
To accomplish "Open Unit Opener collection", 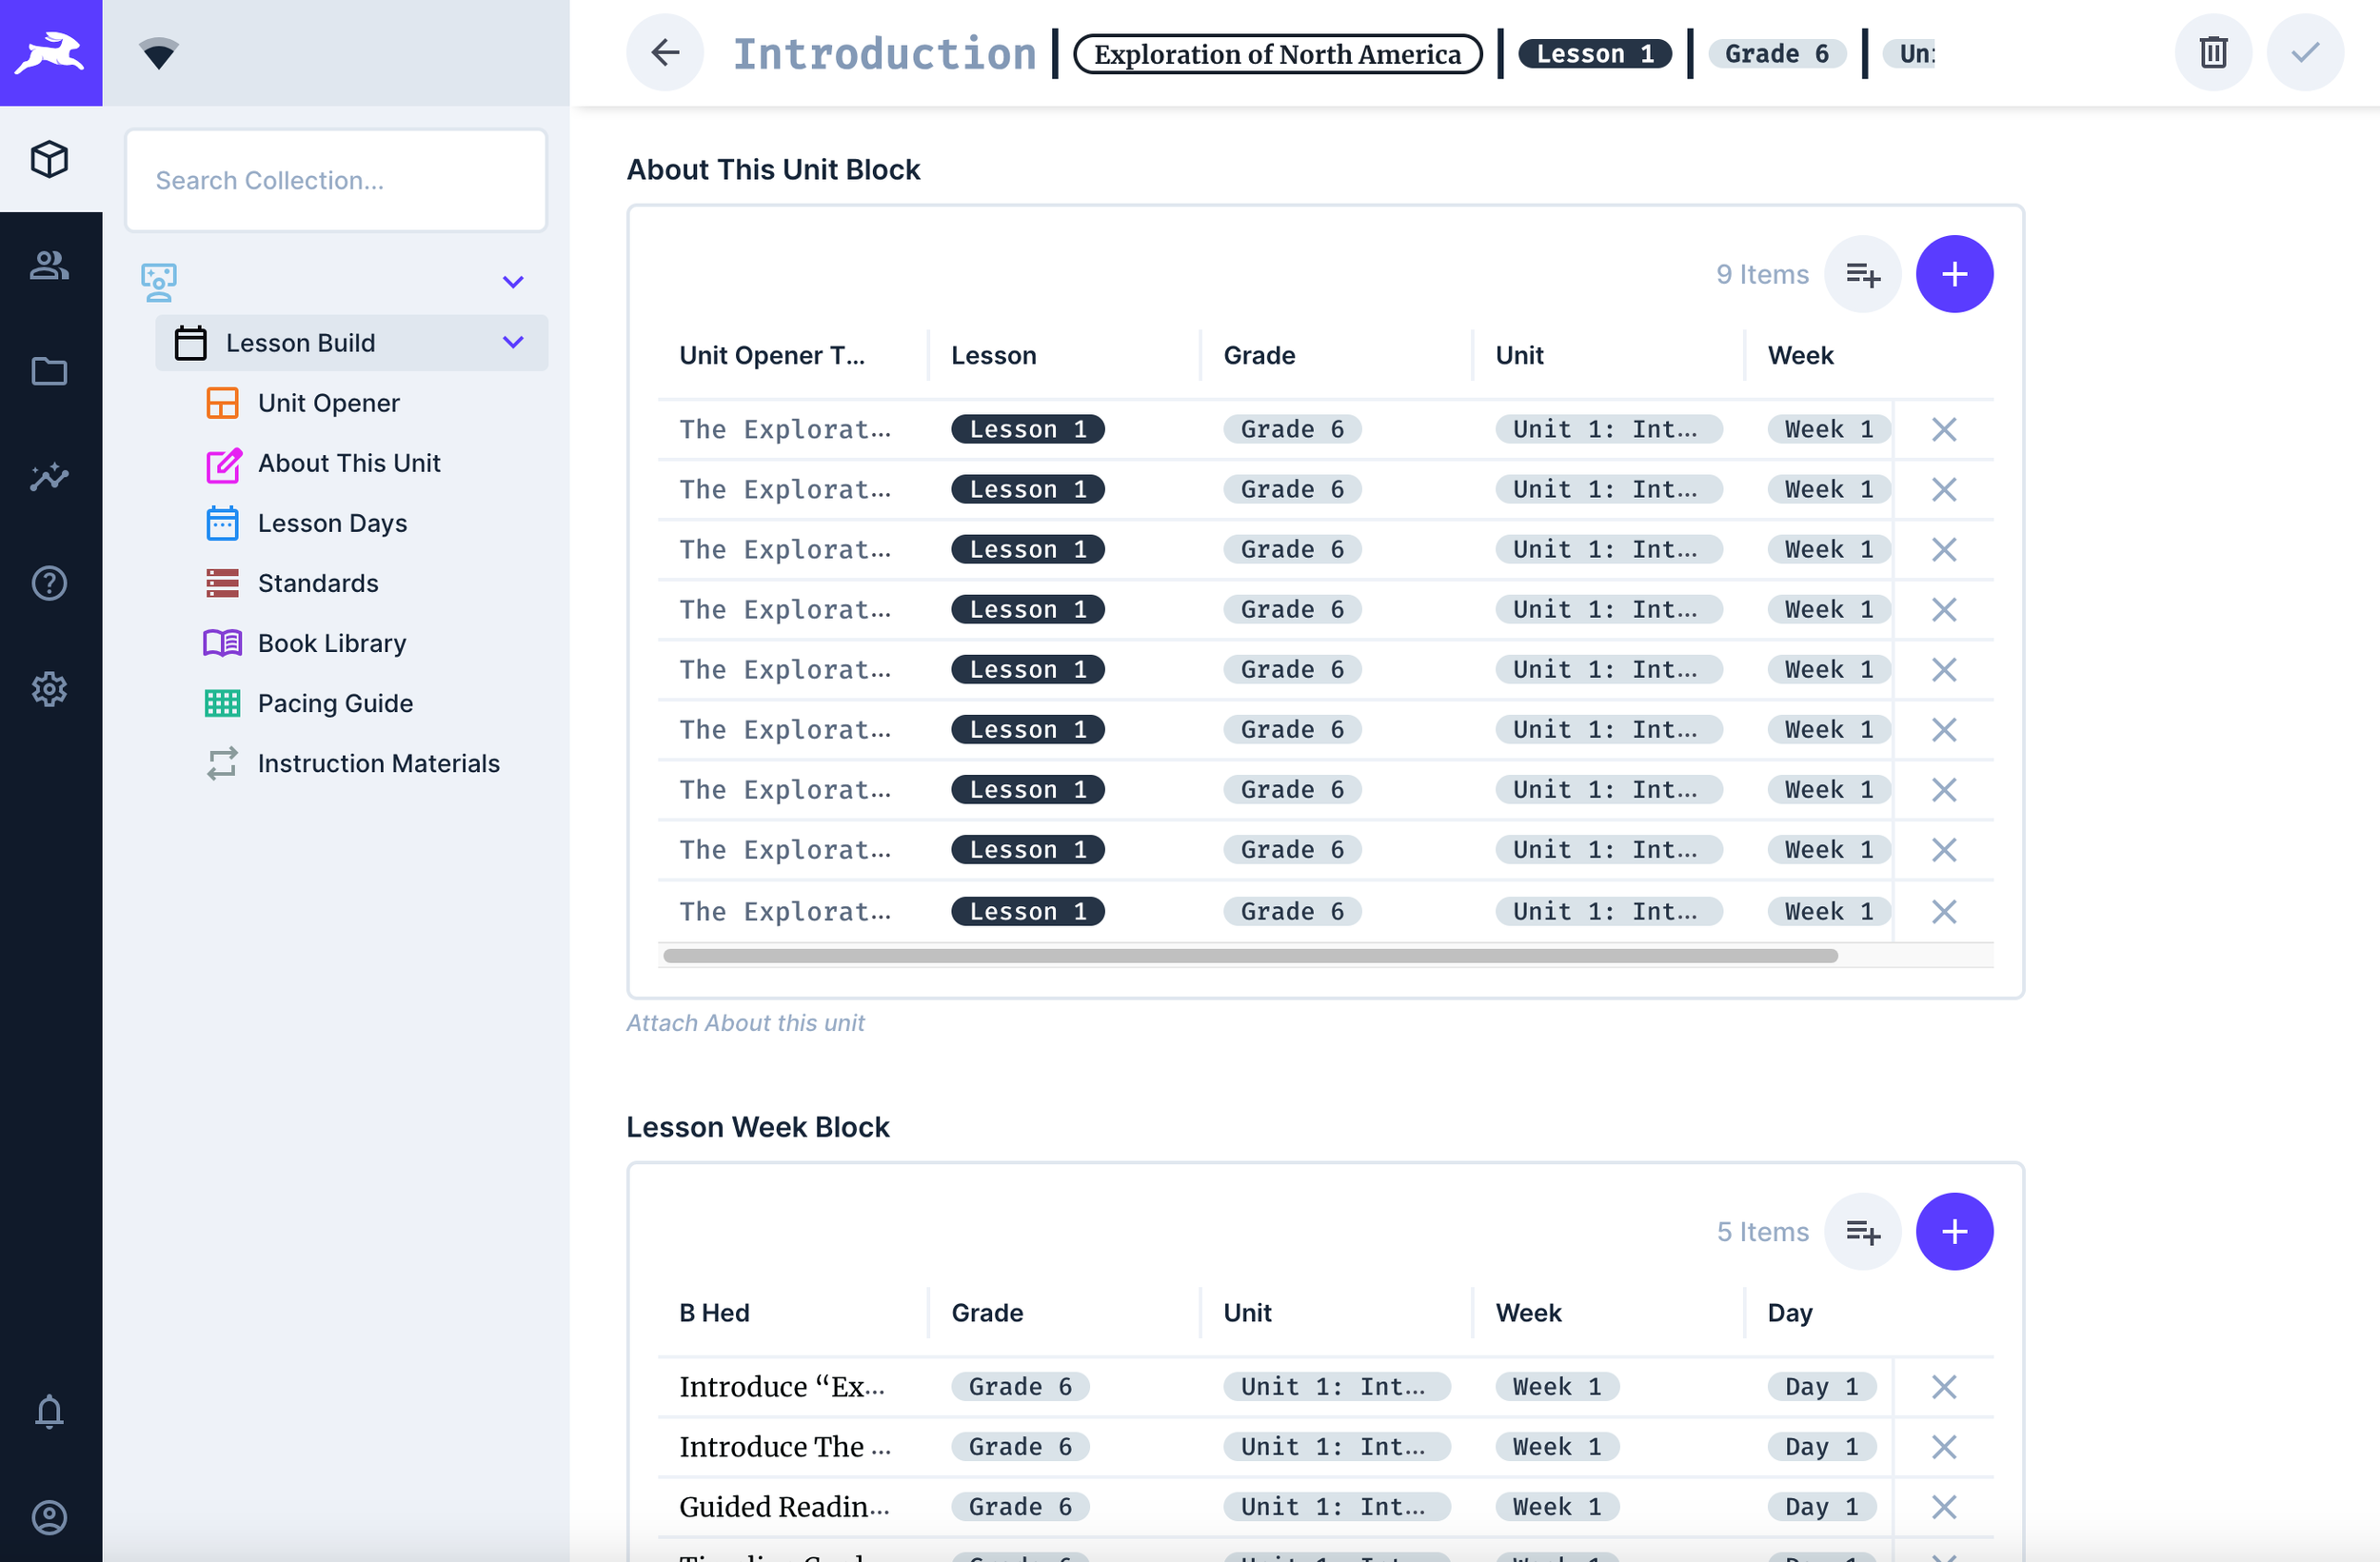I will coord(328,403).
